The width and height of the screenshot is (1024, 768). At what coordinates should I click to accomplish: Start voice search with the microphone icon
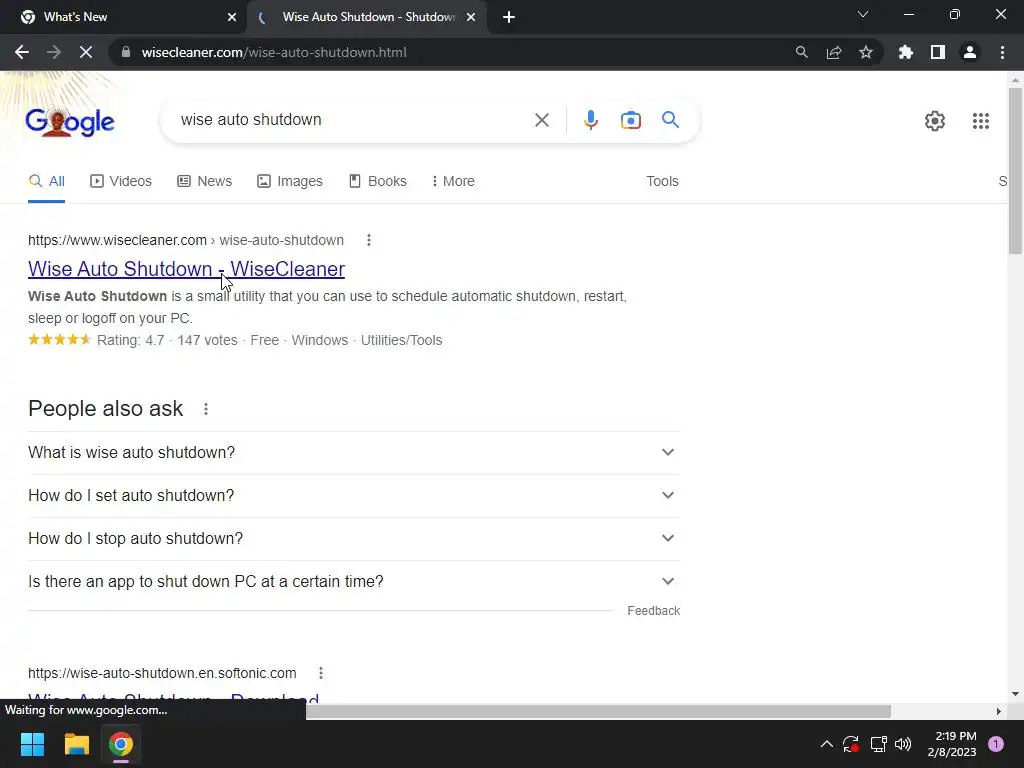pyautogui.click(x=590, y=120)
